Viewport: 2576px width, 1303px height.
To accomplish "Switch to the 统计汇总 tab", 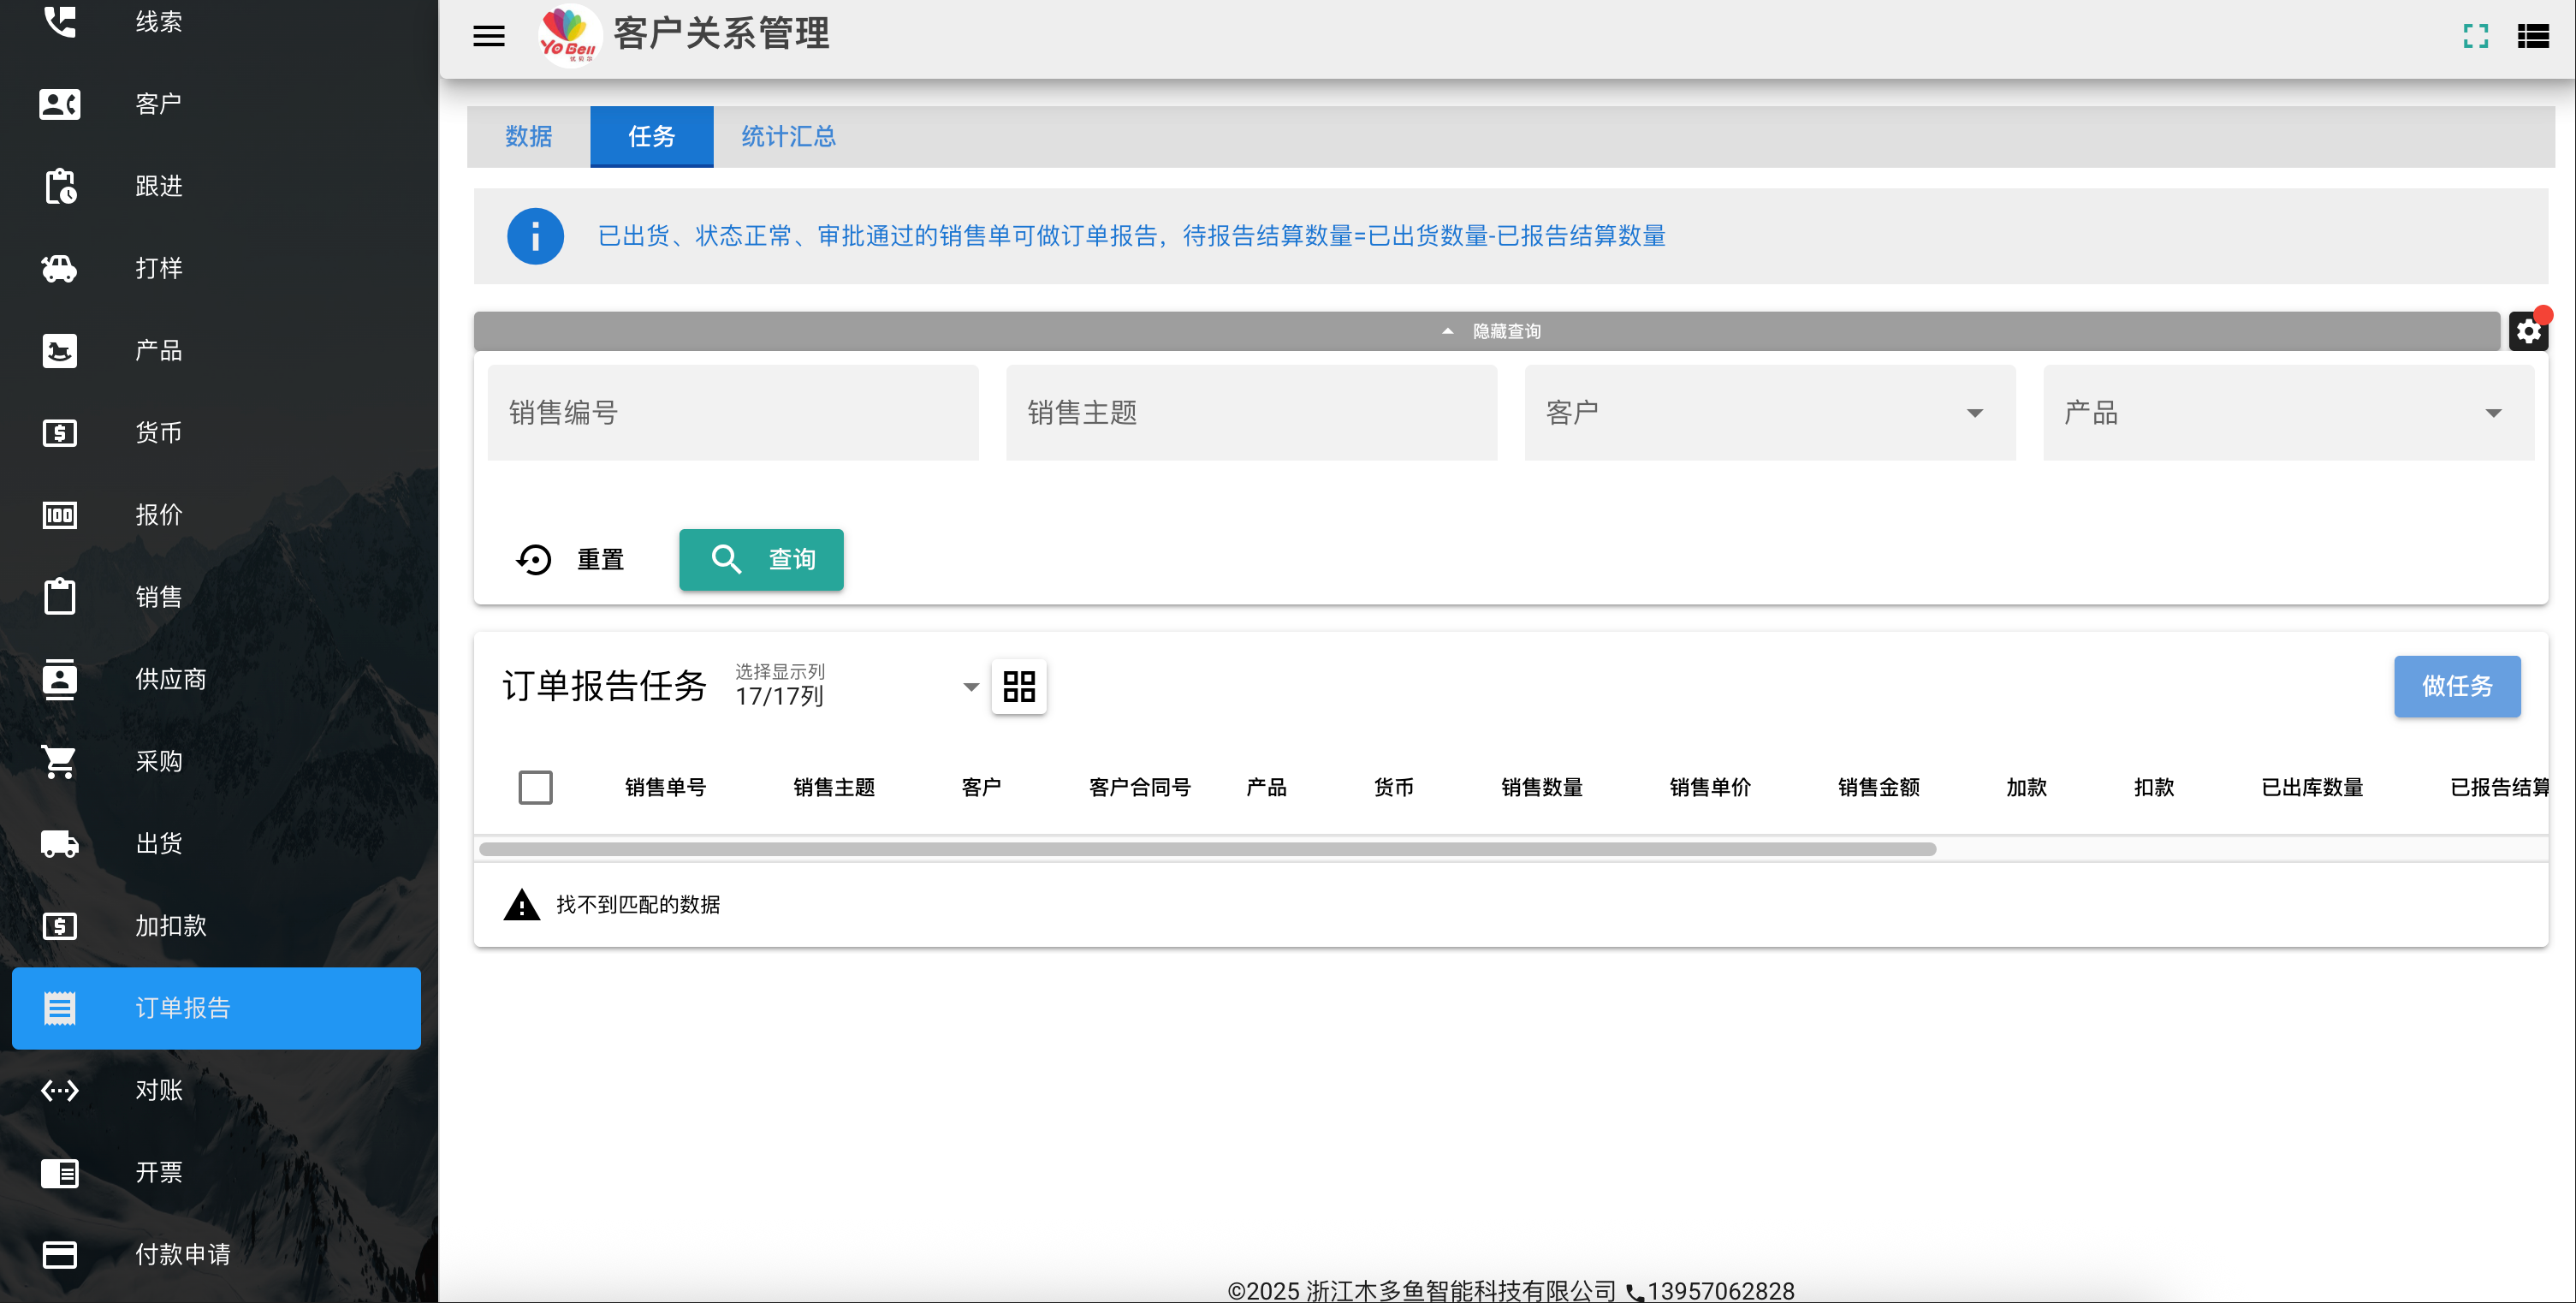I will [788, 136].
